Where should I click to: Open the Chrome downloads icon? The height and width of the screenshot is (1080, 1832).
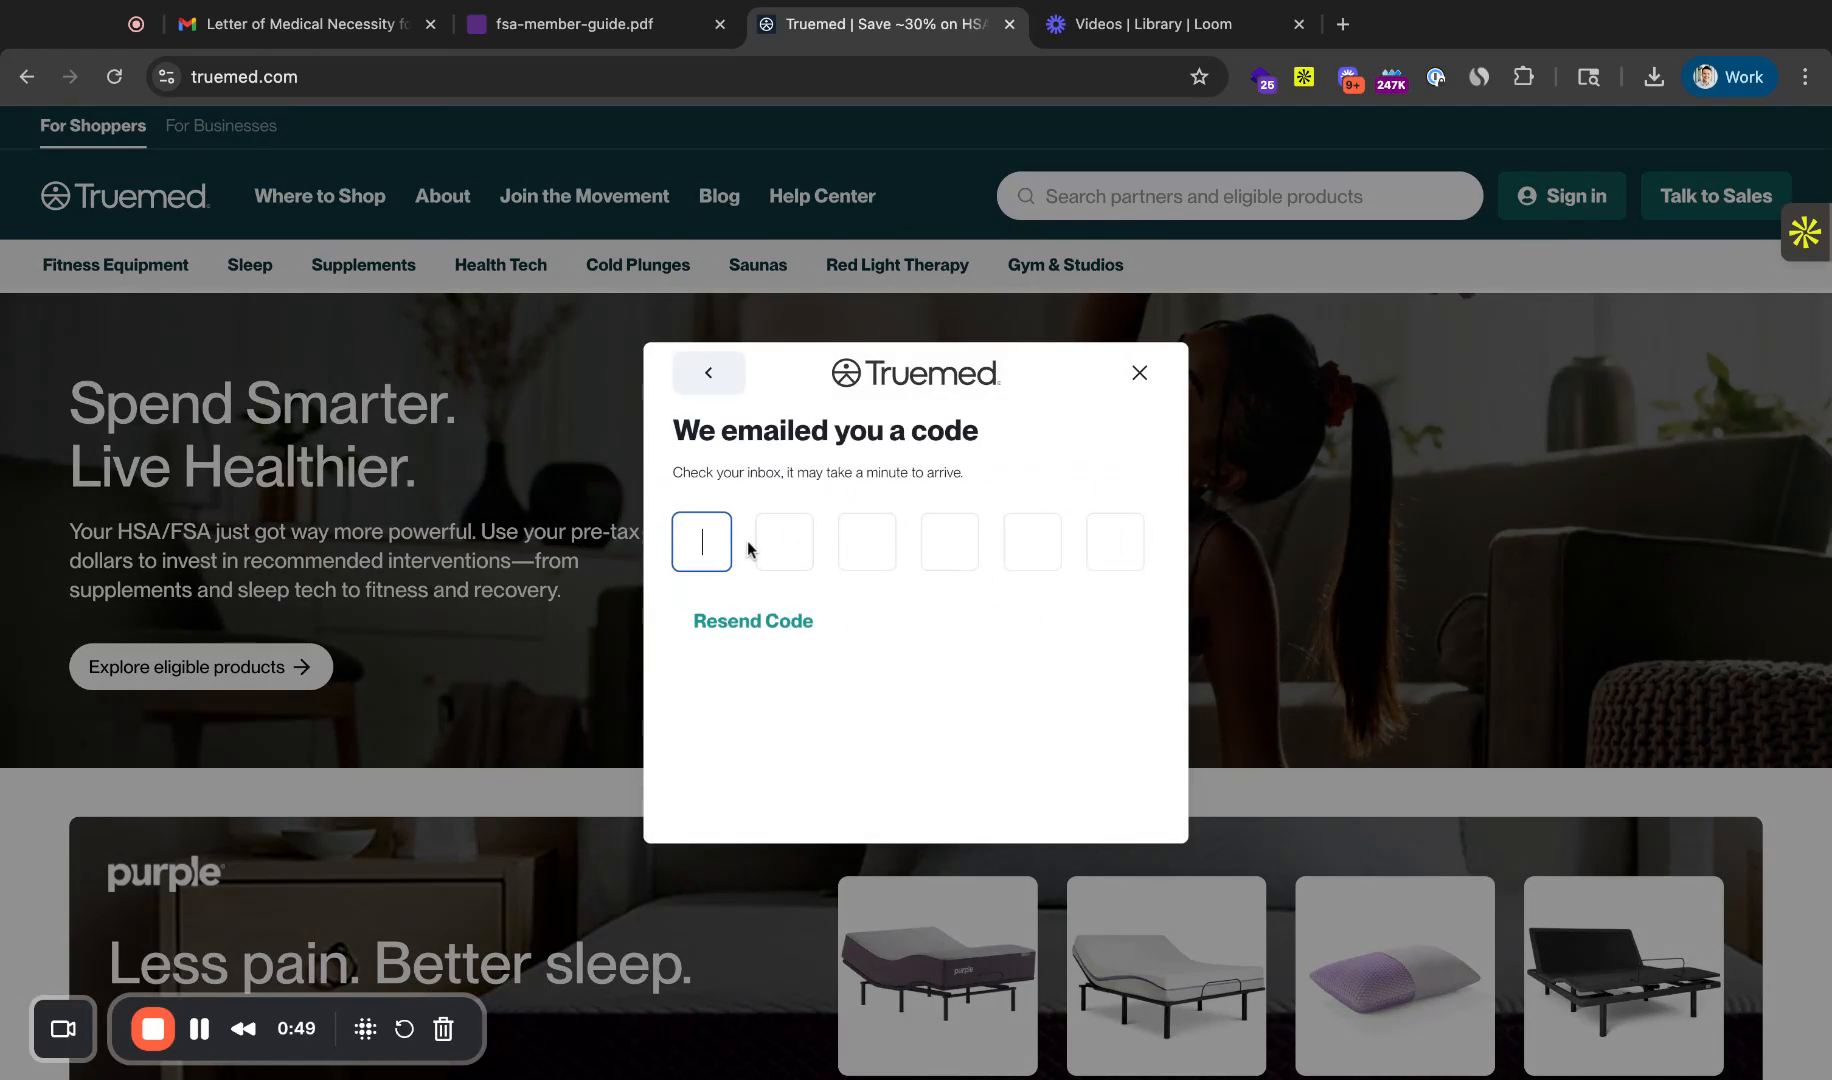[1652, 76]
